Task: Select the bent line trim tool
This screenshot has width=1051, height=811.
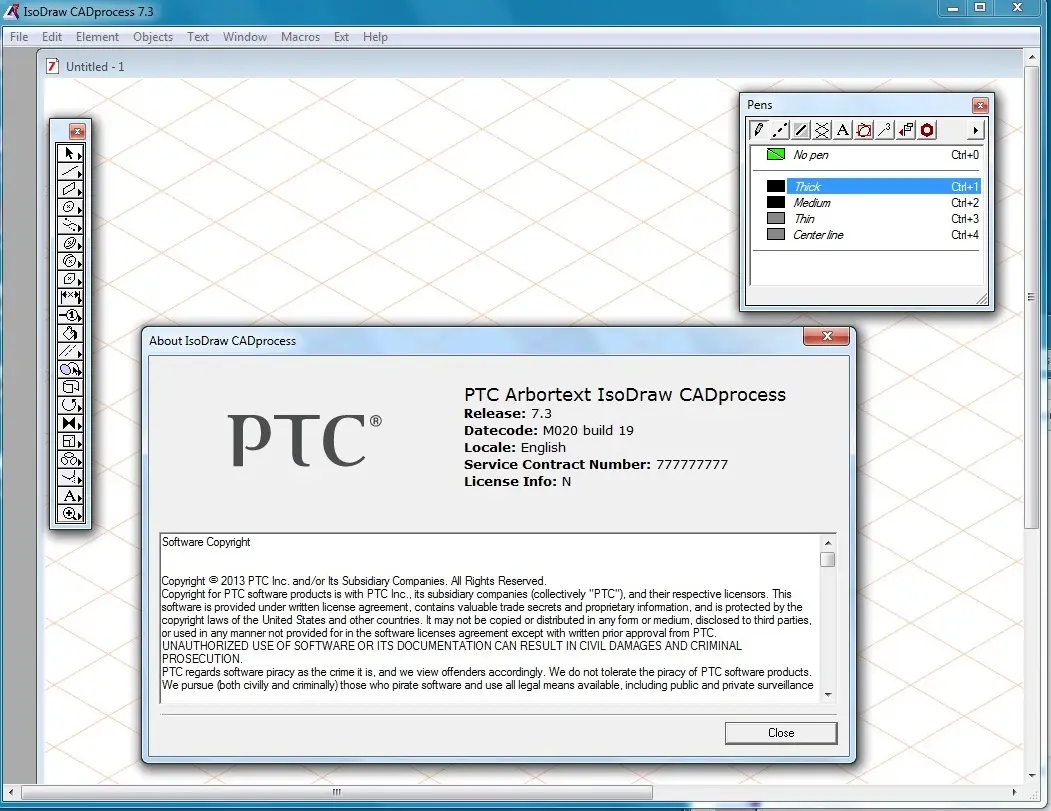Action: click(x=70, y=478)
